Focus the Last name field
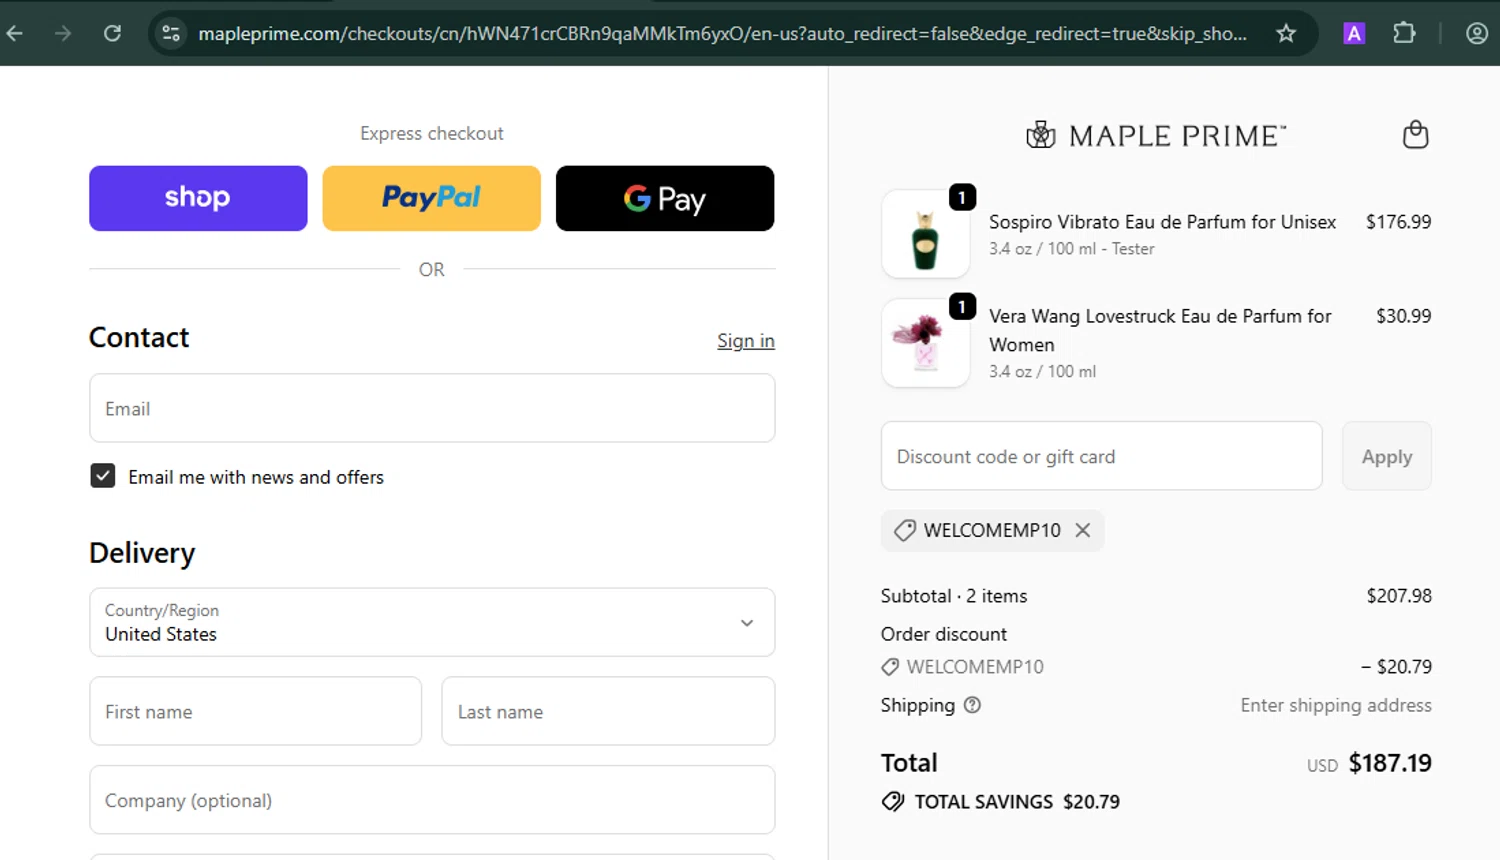 coord(608,711)
